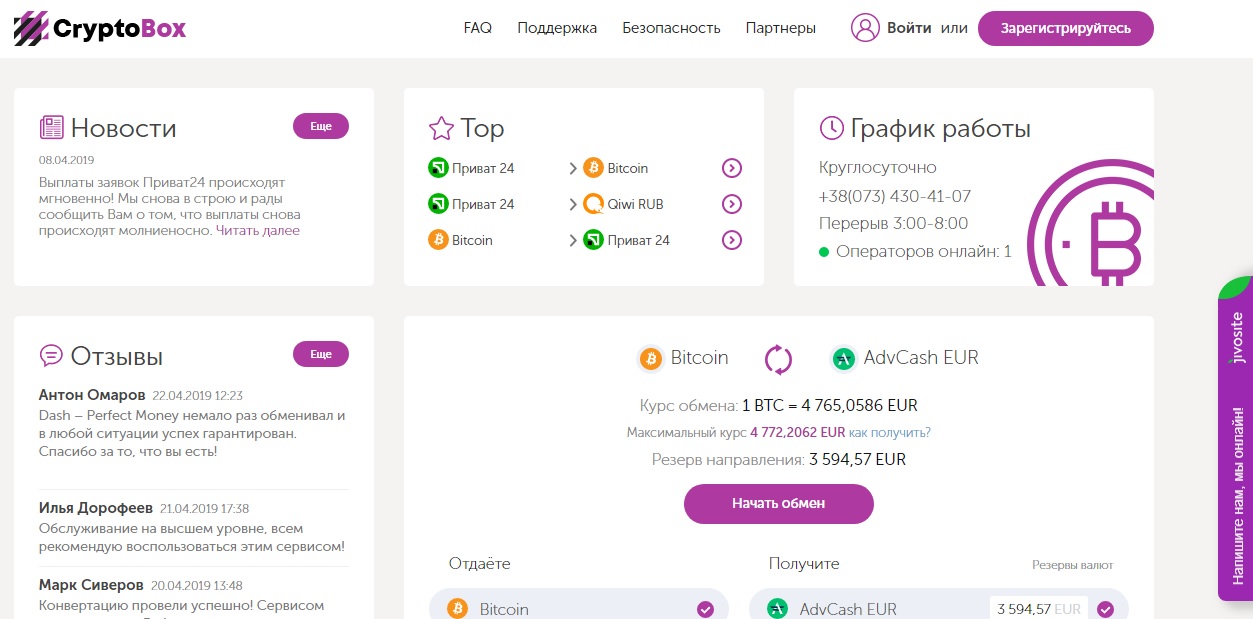Click the user profile icon
1253x619 pixels.
[x=864, y=28]
